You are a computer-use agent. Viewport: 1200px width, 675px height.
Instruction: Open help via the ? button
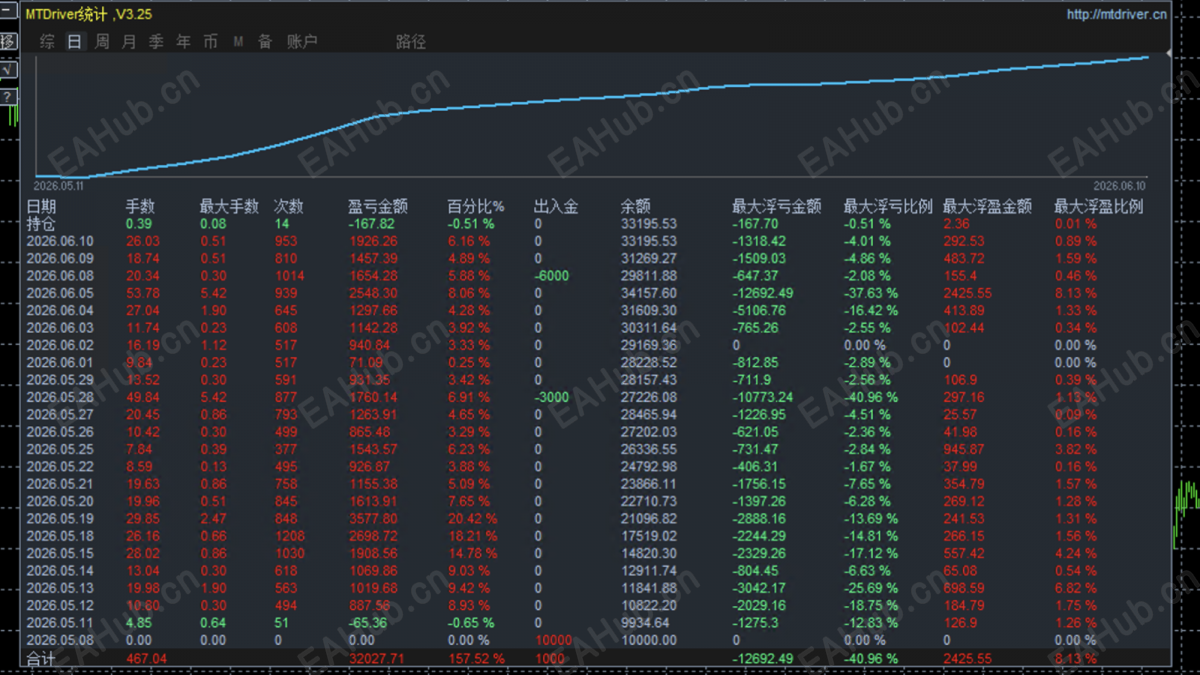(x=7, y=96)
